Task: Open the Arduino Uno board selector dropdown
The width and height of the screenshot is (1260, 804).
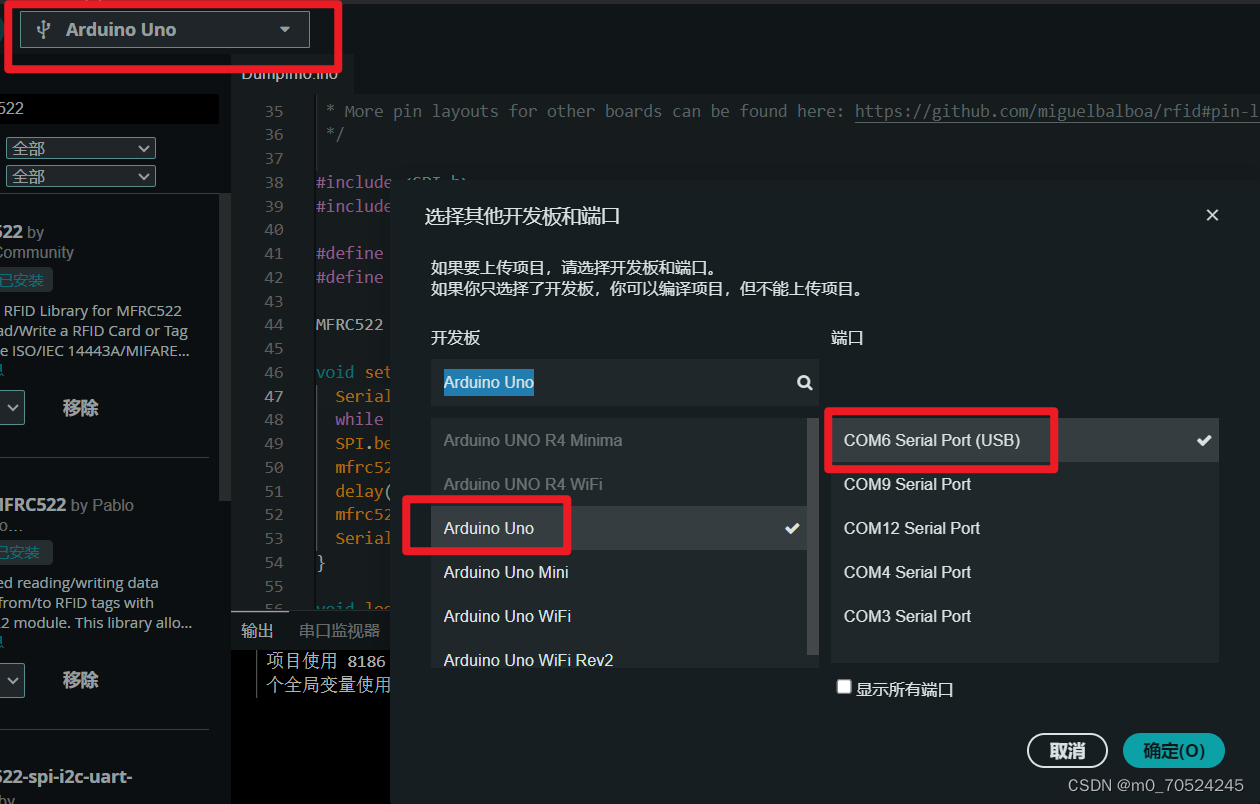Action: [165, 30]
